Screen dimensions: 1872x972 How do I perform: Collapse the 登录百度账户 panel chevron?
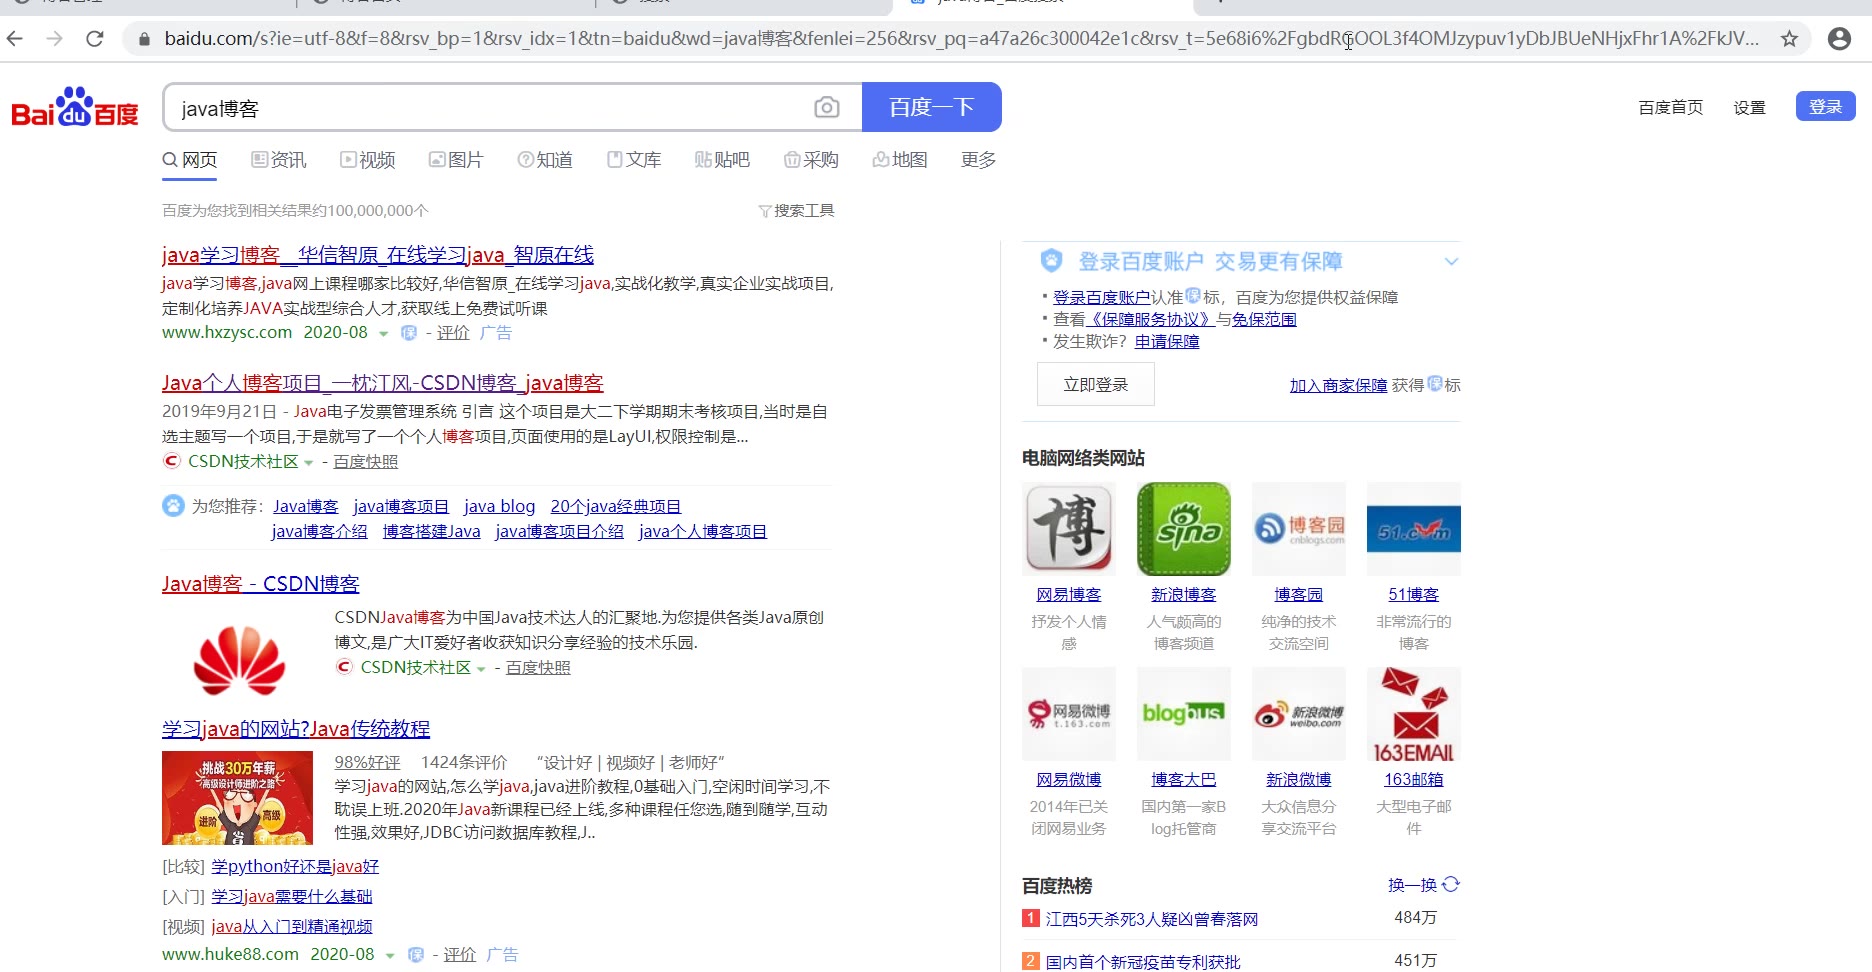(x=1451, y=262)
